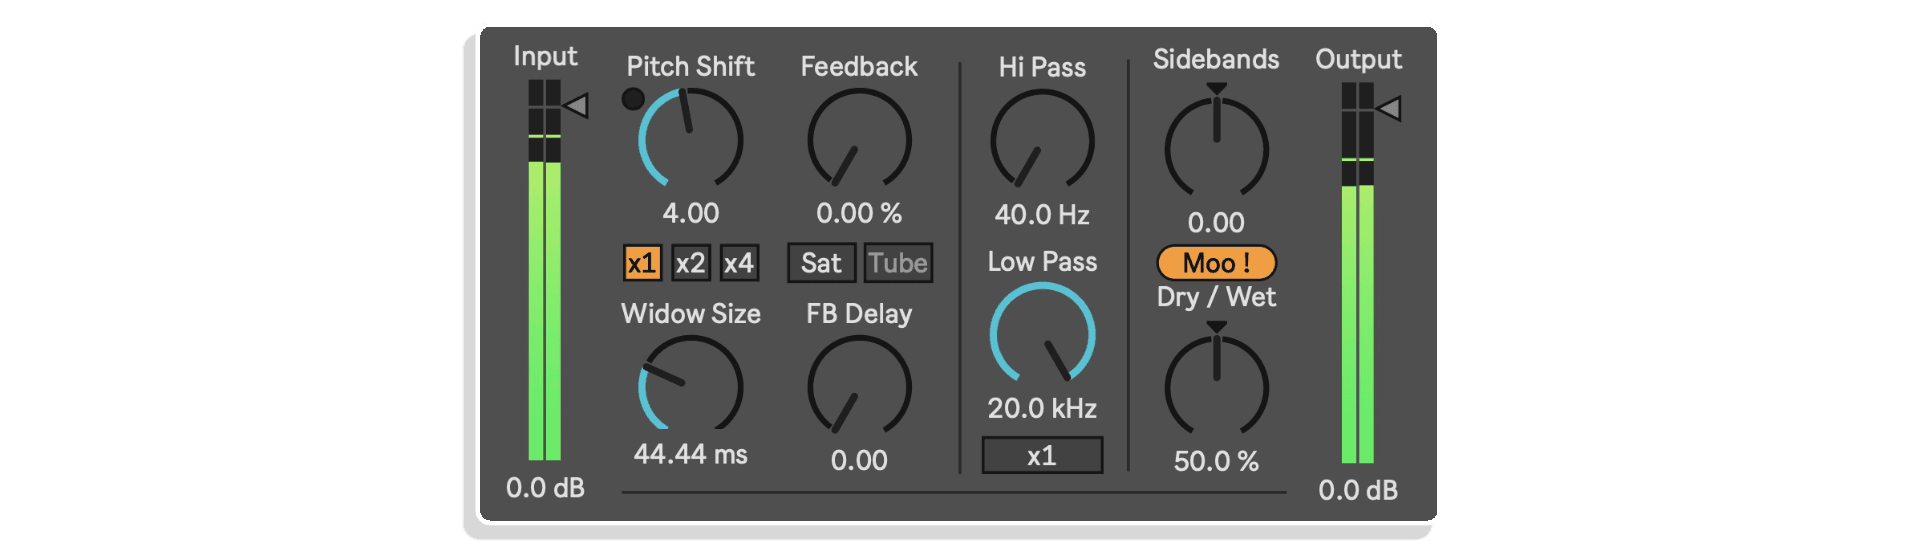Image resolution: width=1920 pixels, height=551 pixels.
Task: Select the x4 pitch multiplier
Action: (739, 263)
